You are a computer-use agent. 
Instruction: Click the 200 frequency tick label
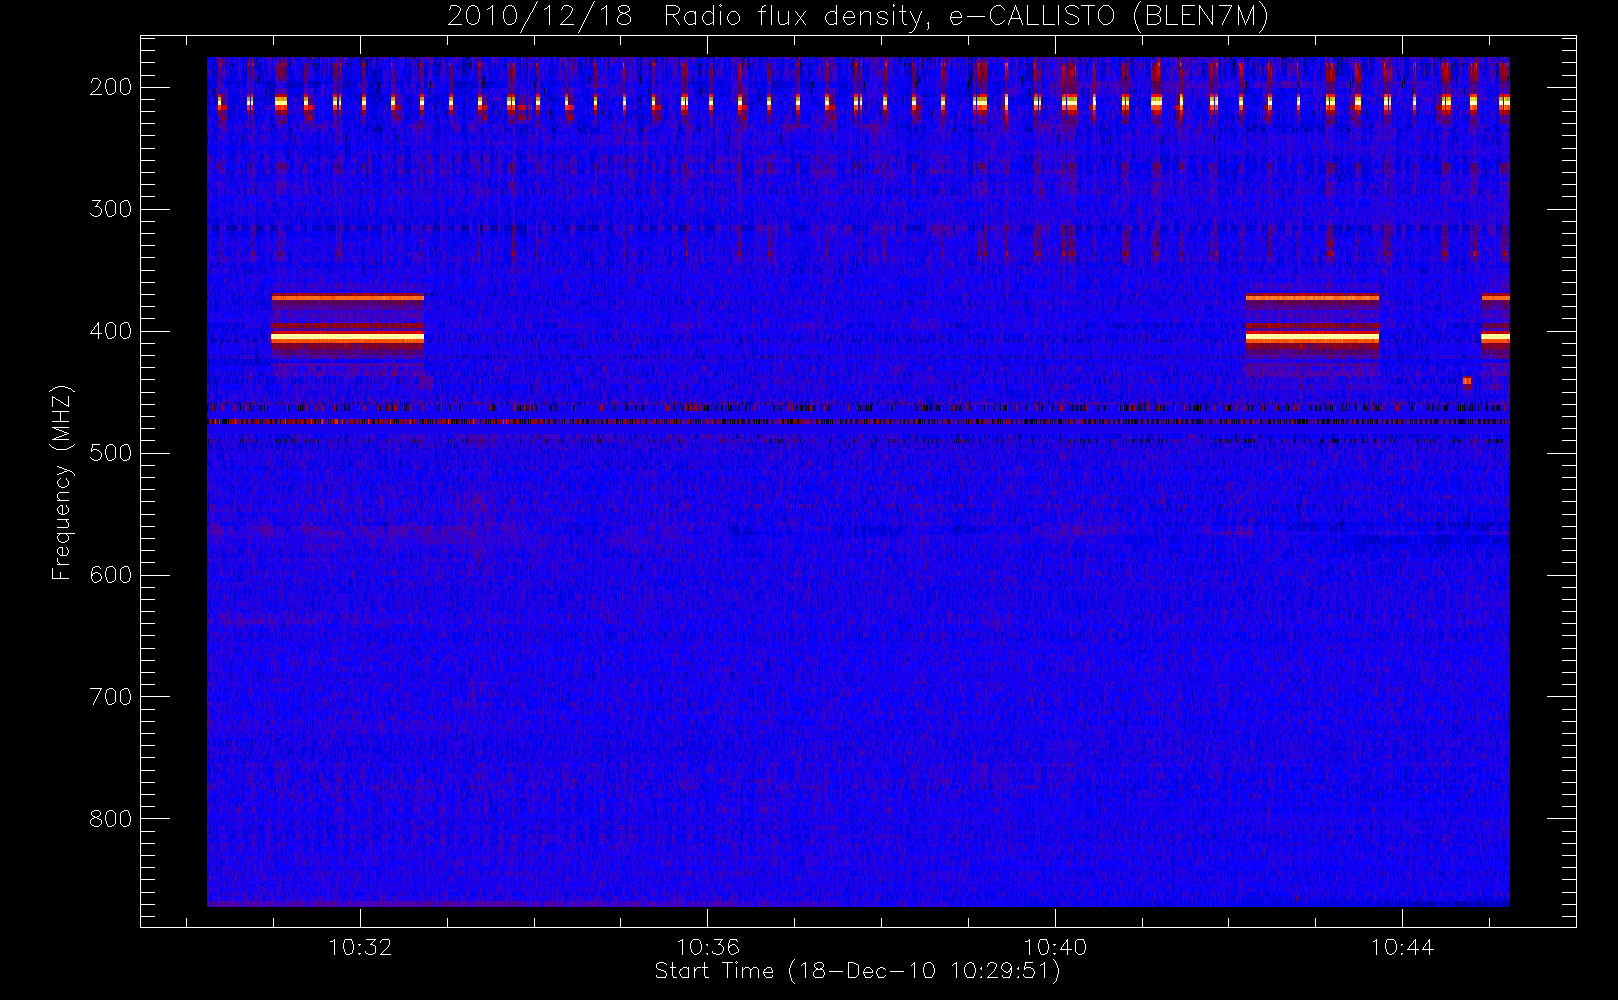111,87
